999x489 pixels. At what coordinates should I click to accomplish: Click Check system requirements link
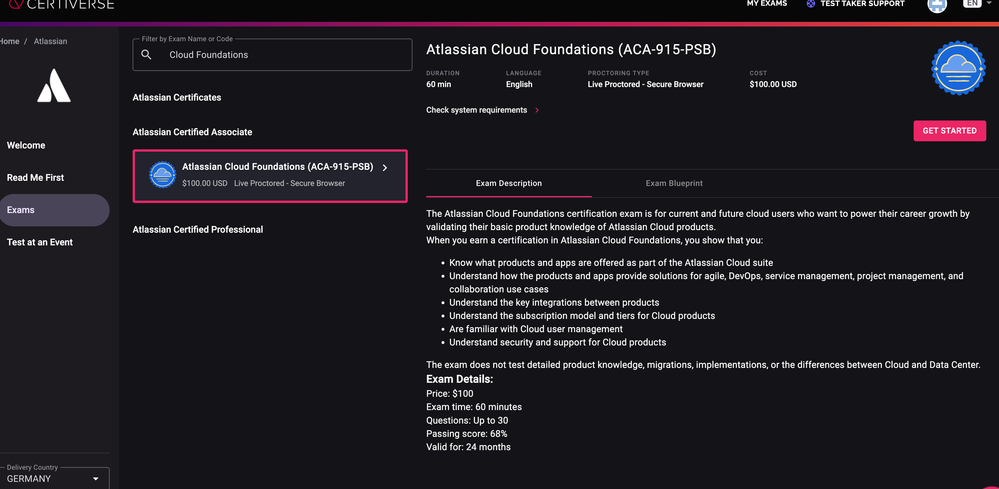tap(477, 110)
